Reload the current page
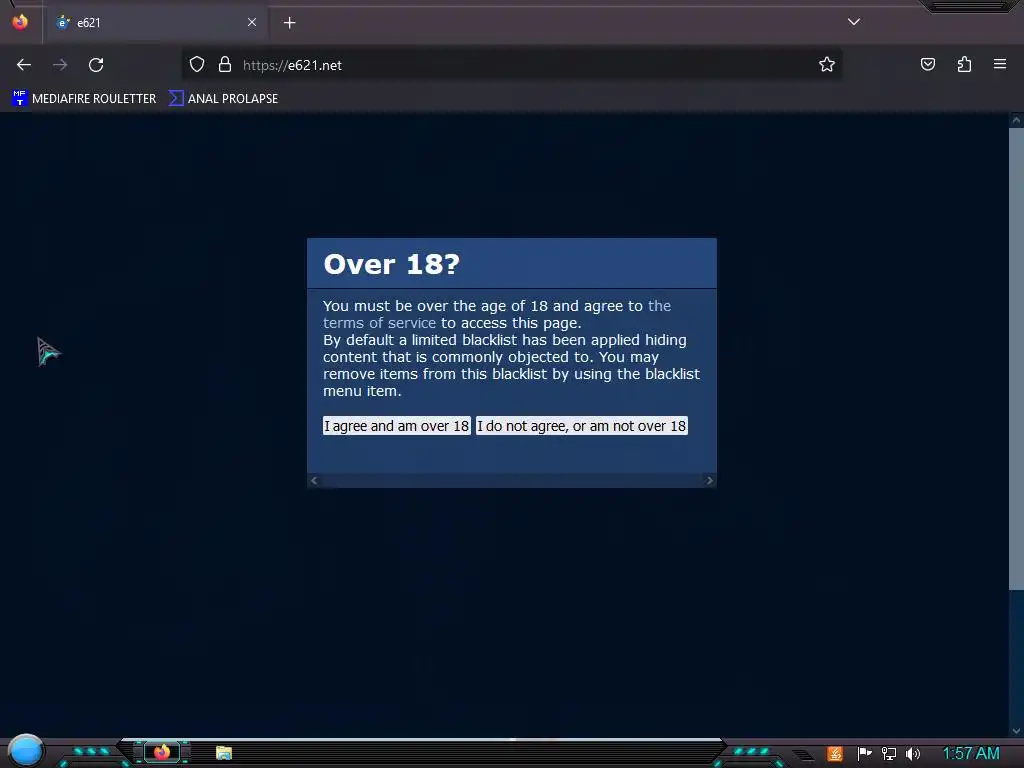Viewport: 1024px width, 768px height. pyautogui.click(x=96, y=65)
